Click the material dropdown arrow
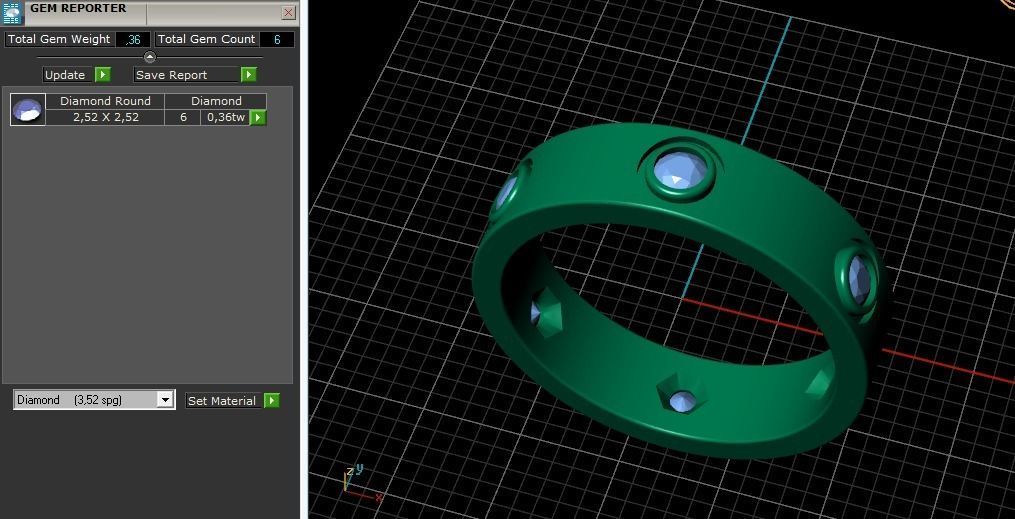Screen dimensions: 1015x519 (166, 400)
